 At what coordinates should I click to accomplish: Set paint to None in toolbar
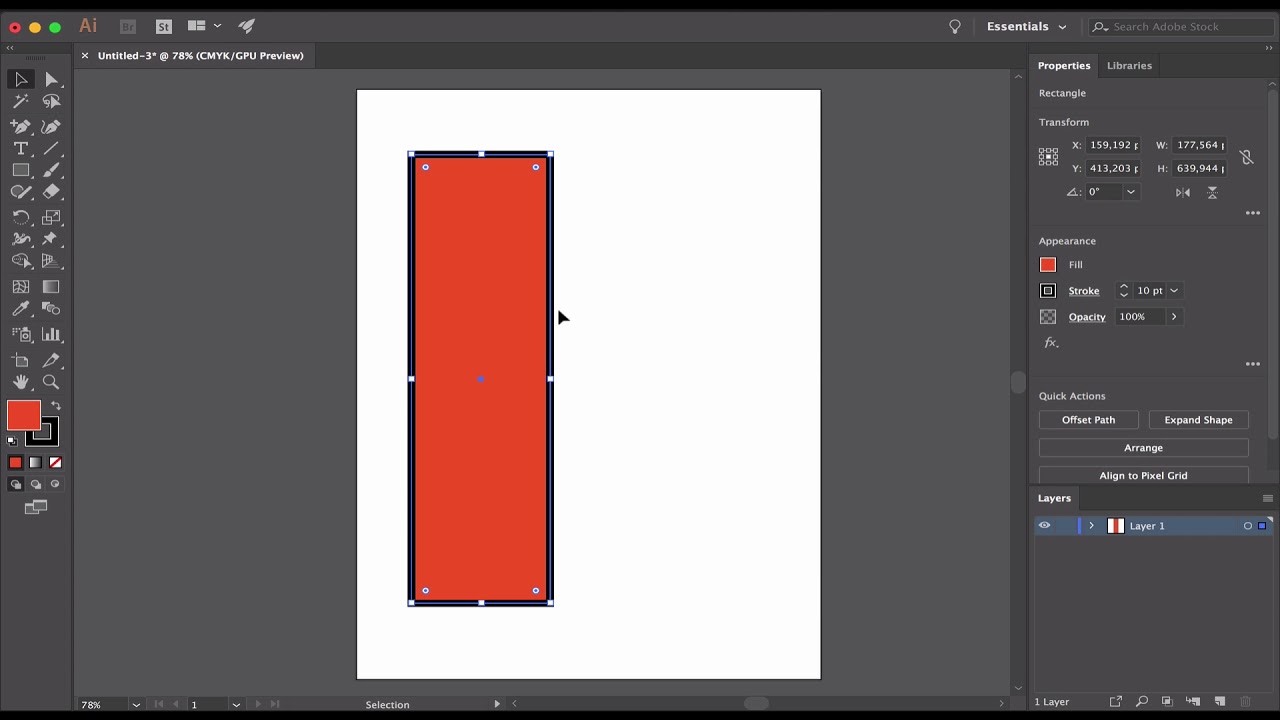[x=55, y=462]
